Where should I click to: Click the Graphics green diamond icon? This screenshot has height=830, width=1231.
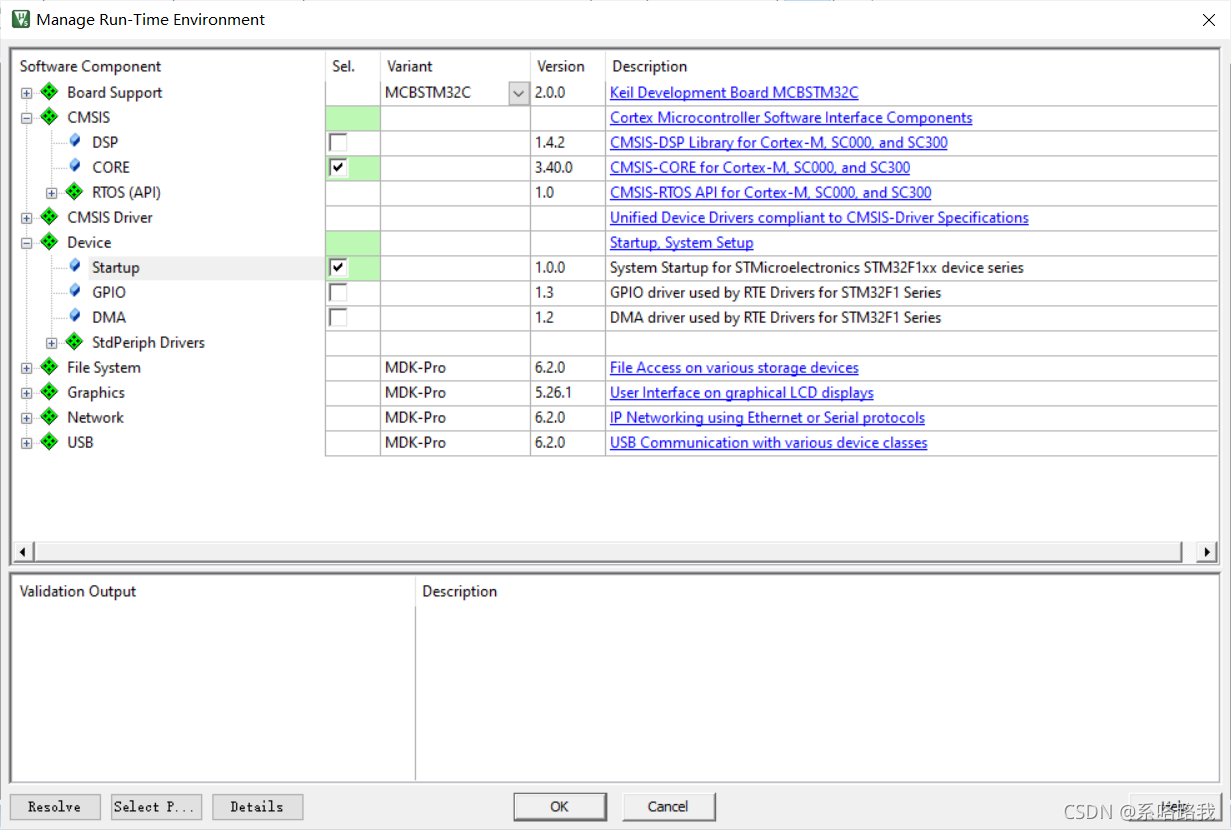[49, 392]
